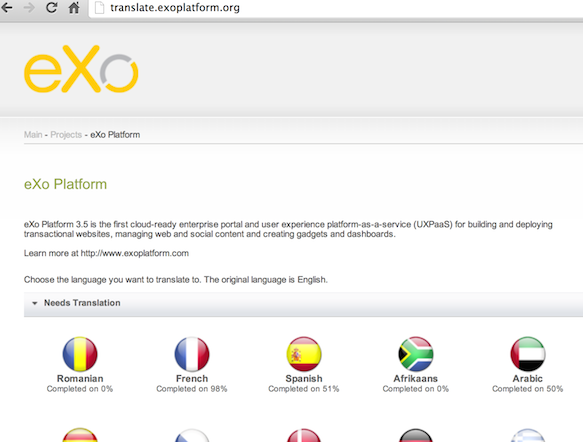Click the eXo logo
This screenshot has width=583, height=442.
click(81, 69)
